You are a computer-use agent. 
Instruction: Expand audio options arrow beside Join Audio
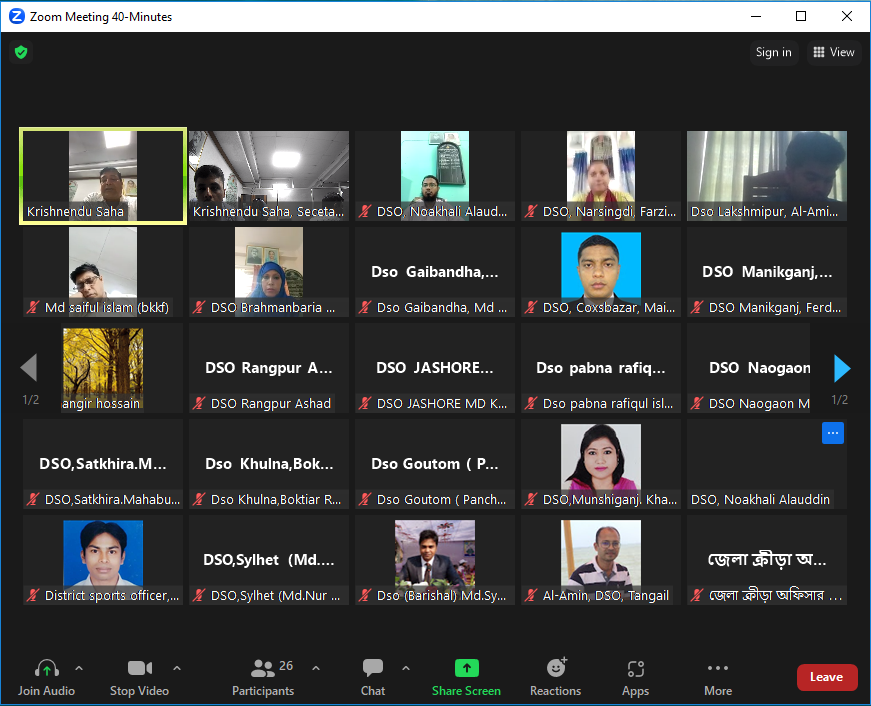(79, 668)
